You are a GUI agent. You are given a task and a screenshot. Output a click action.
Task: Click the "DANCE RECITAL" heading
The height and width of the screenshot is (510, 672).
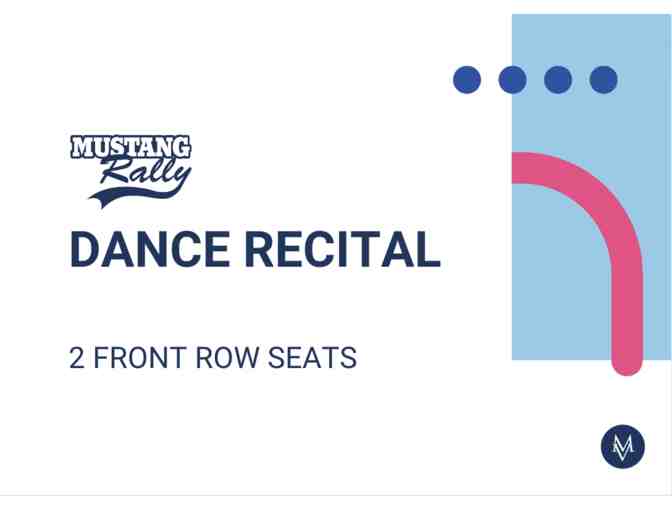tap(255, 249)
